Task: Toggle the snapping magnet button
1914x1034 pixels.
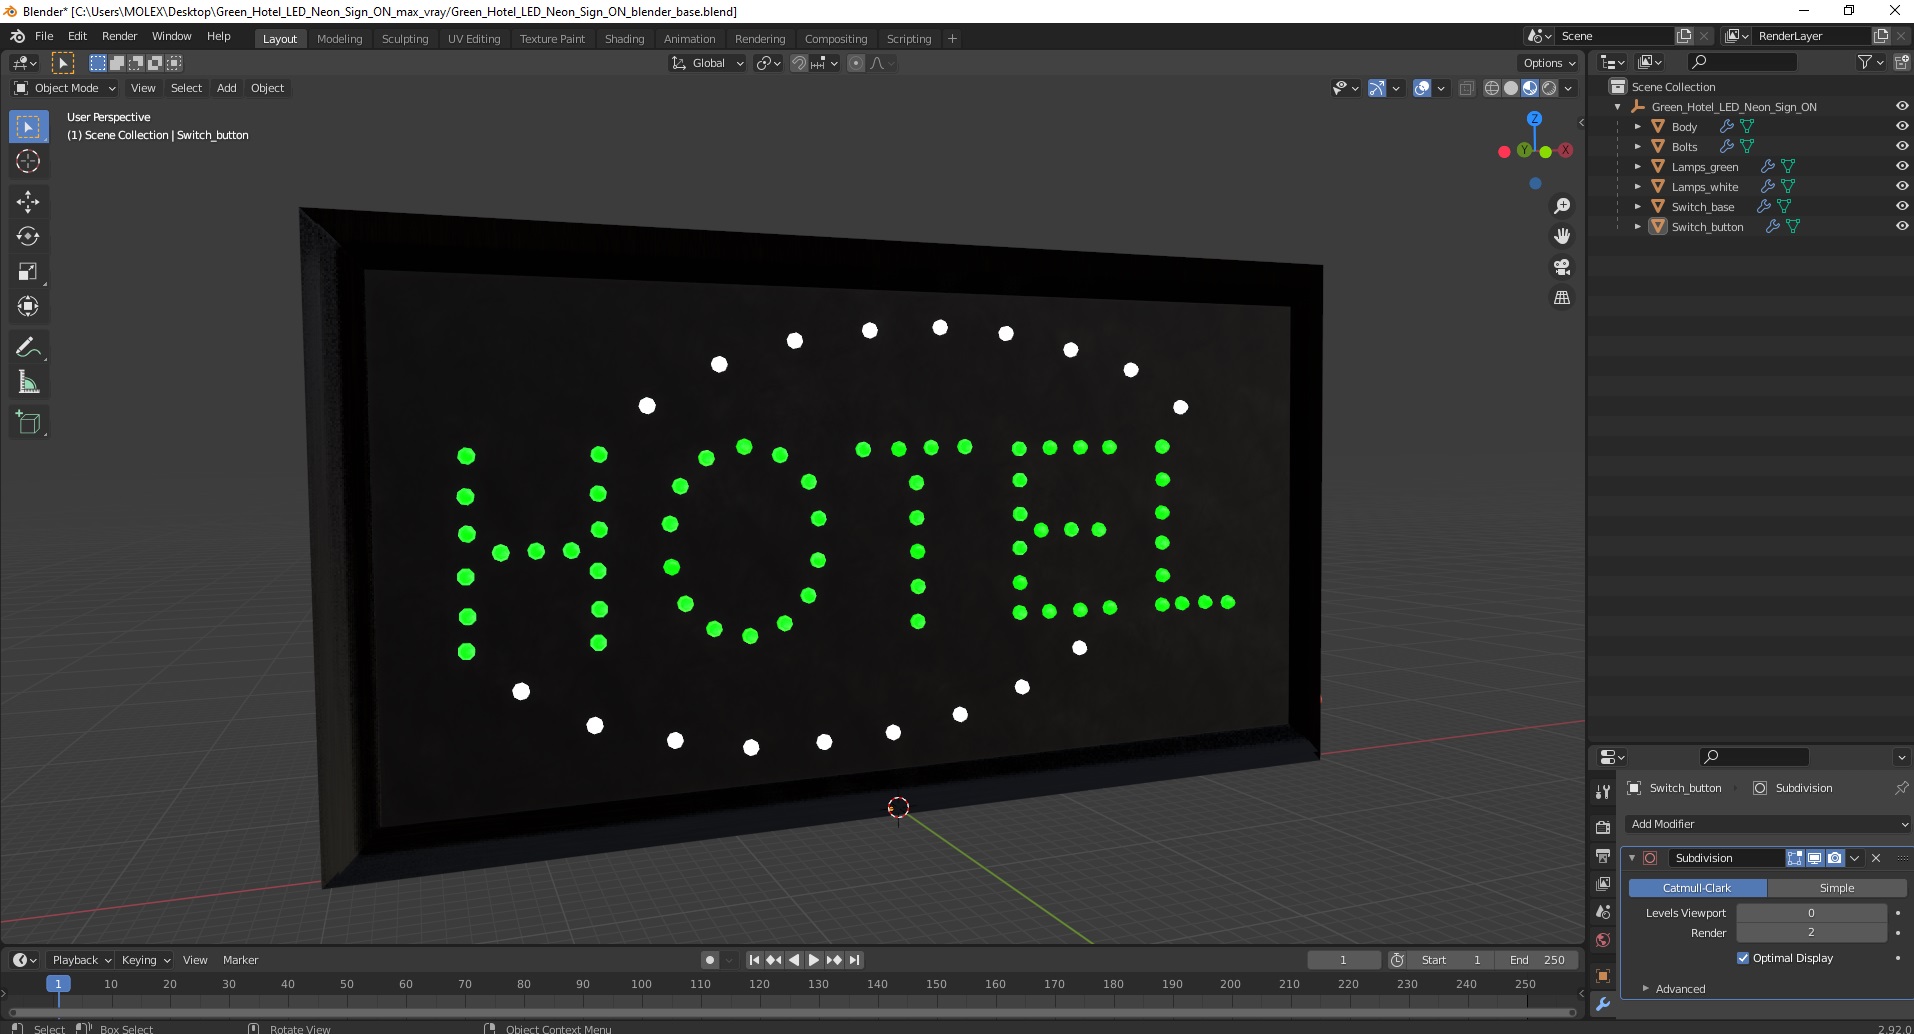Action: pyautogui.click(x=799, y=63)
